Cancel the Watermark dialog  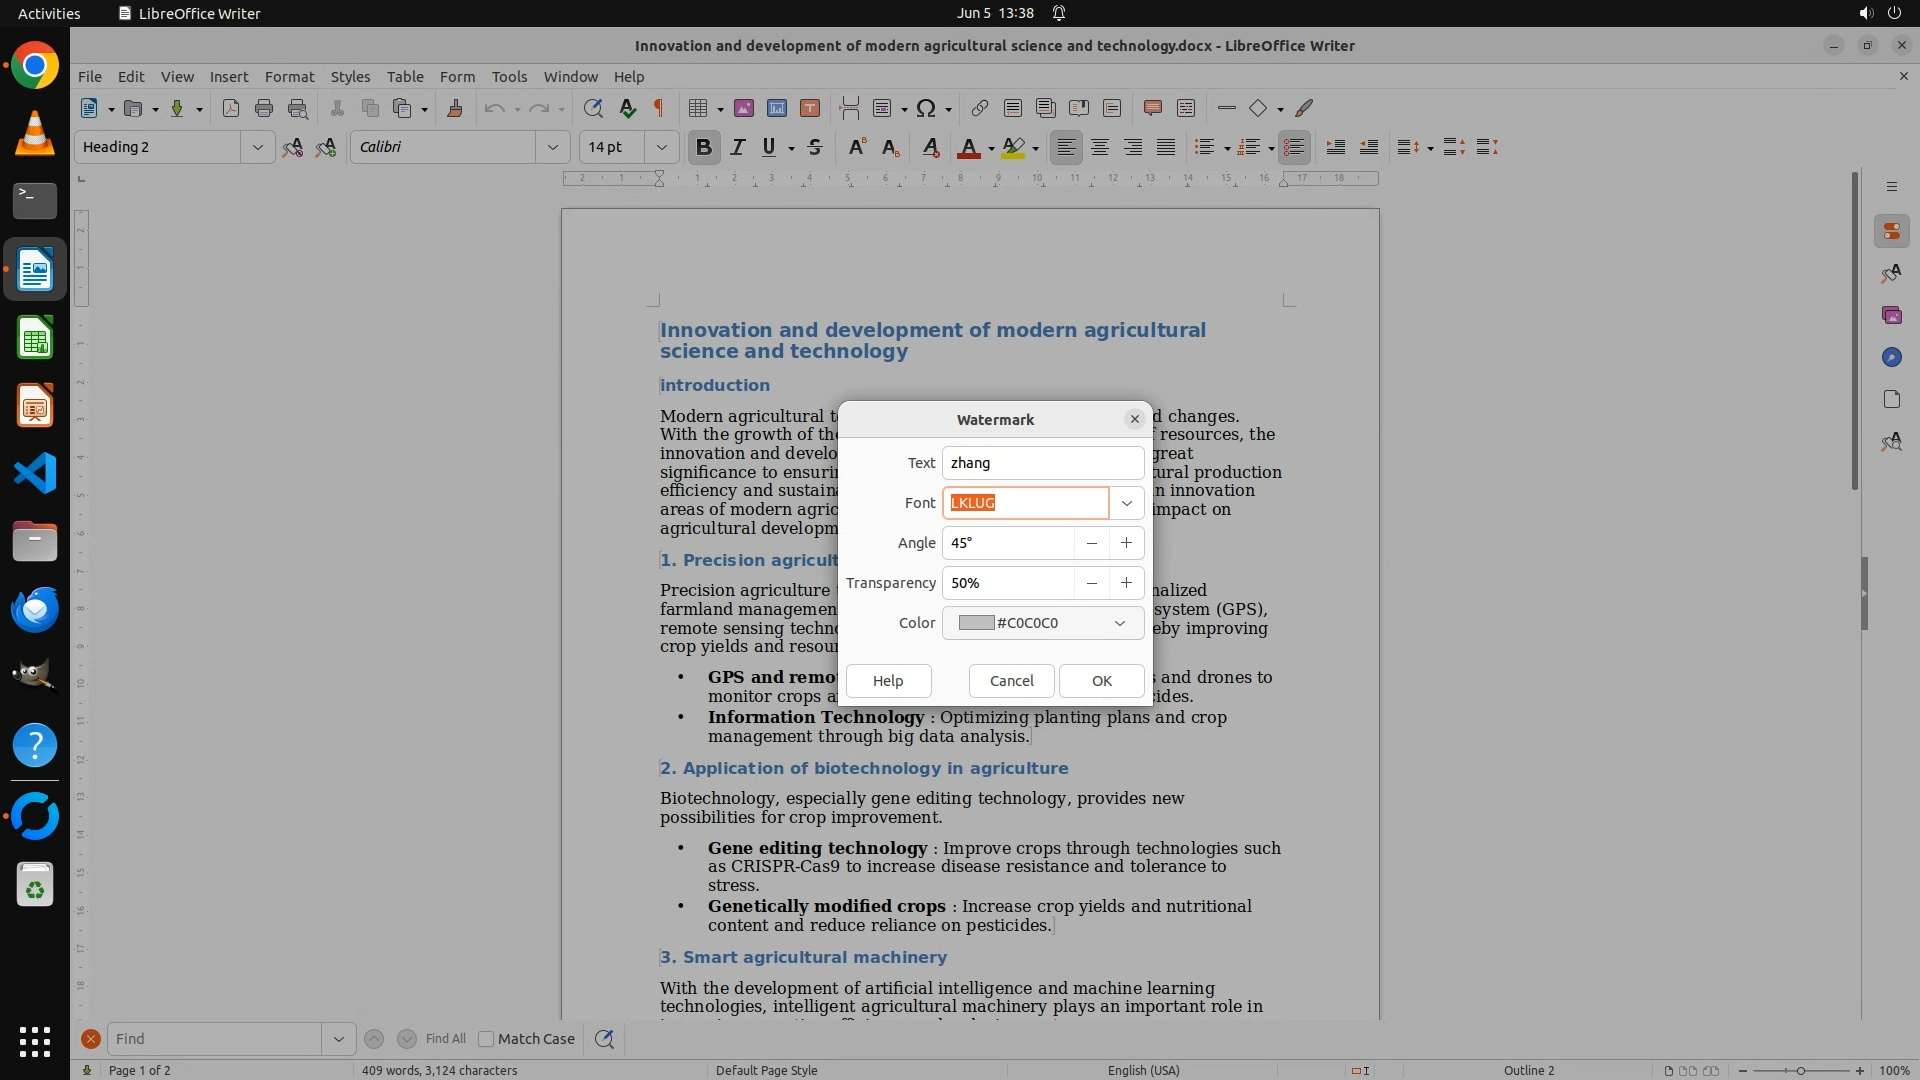pyautogui.click(x=1011, y=681)
